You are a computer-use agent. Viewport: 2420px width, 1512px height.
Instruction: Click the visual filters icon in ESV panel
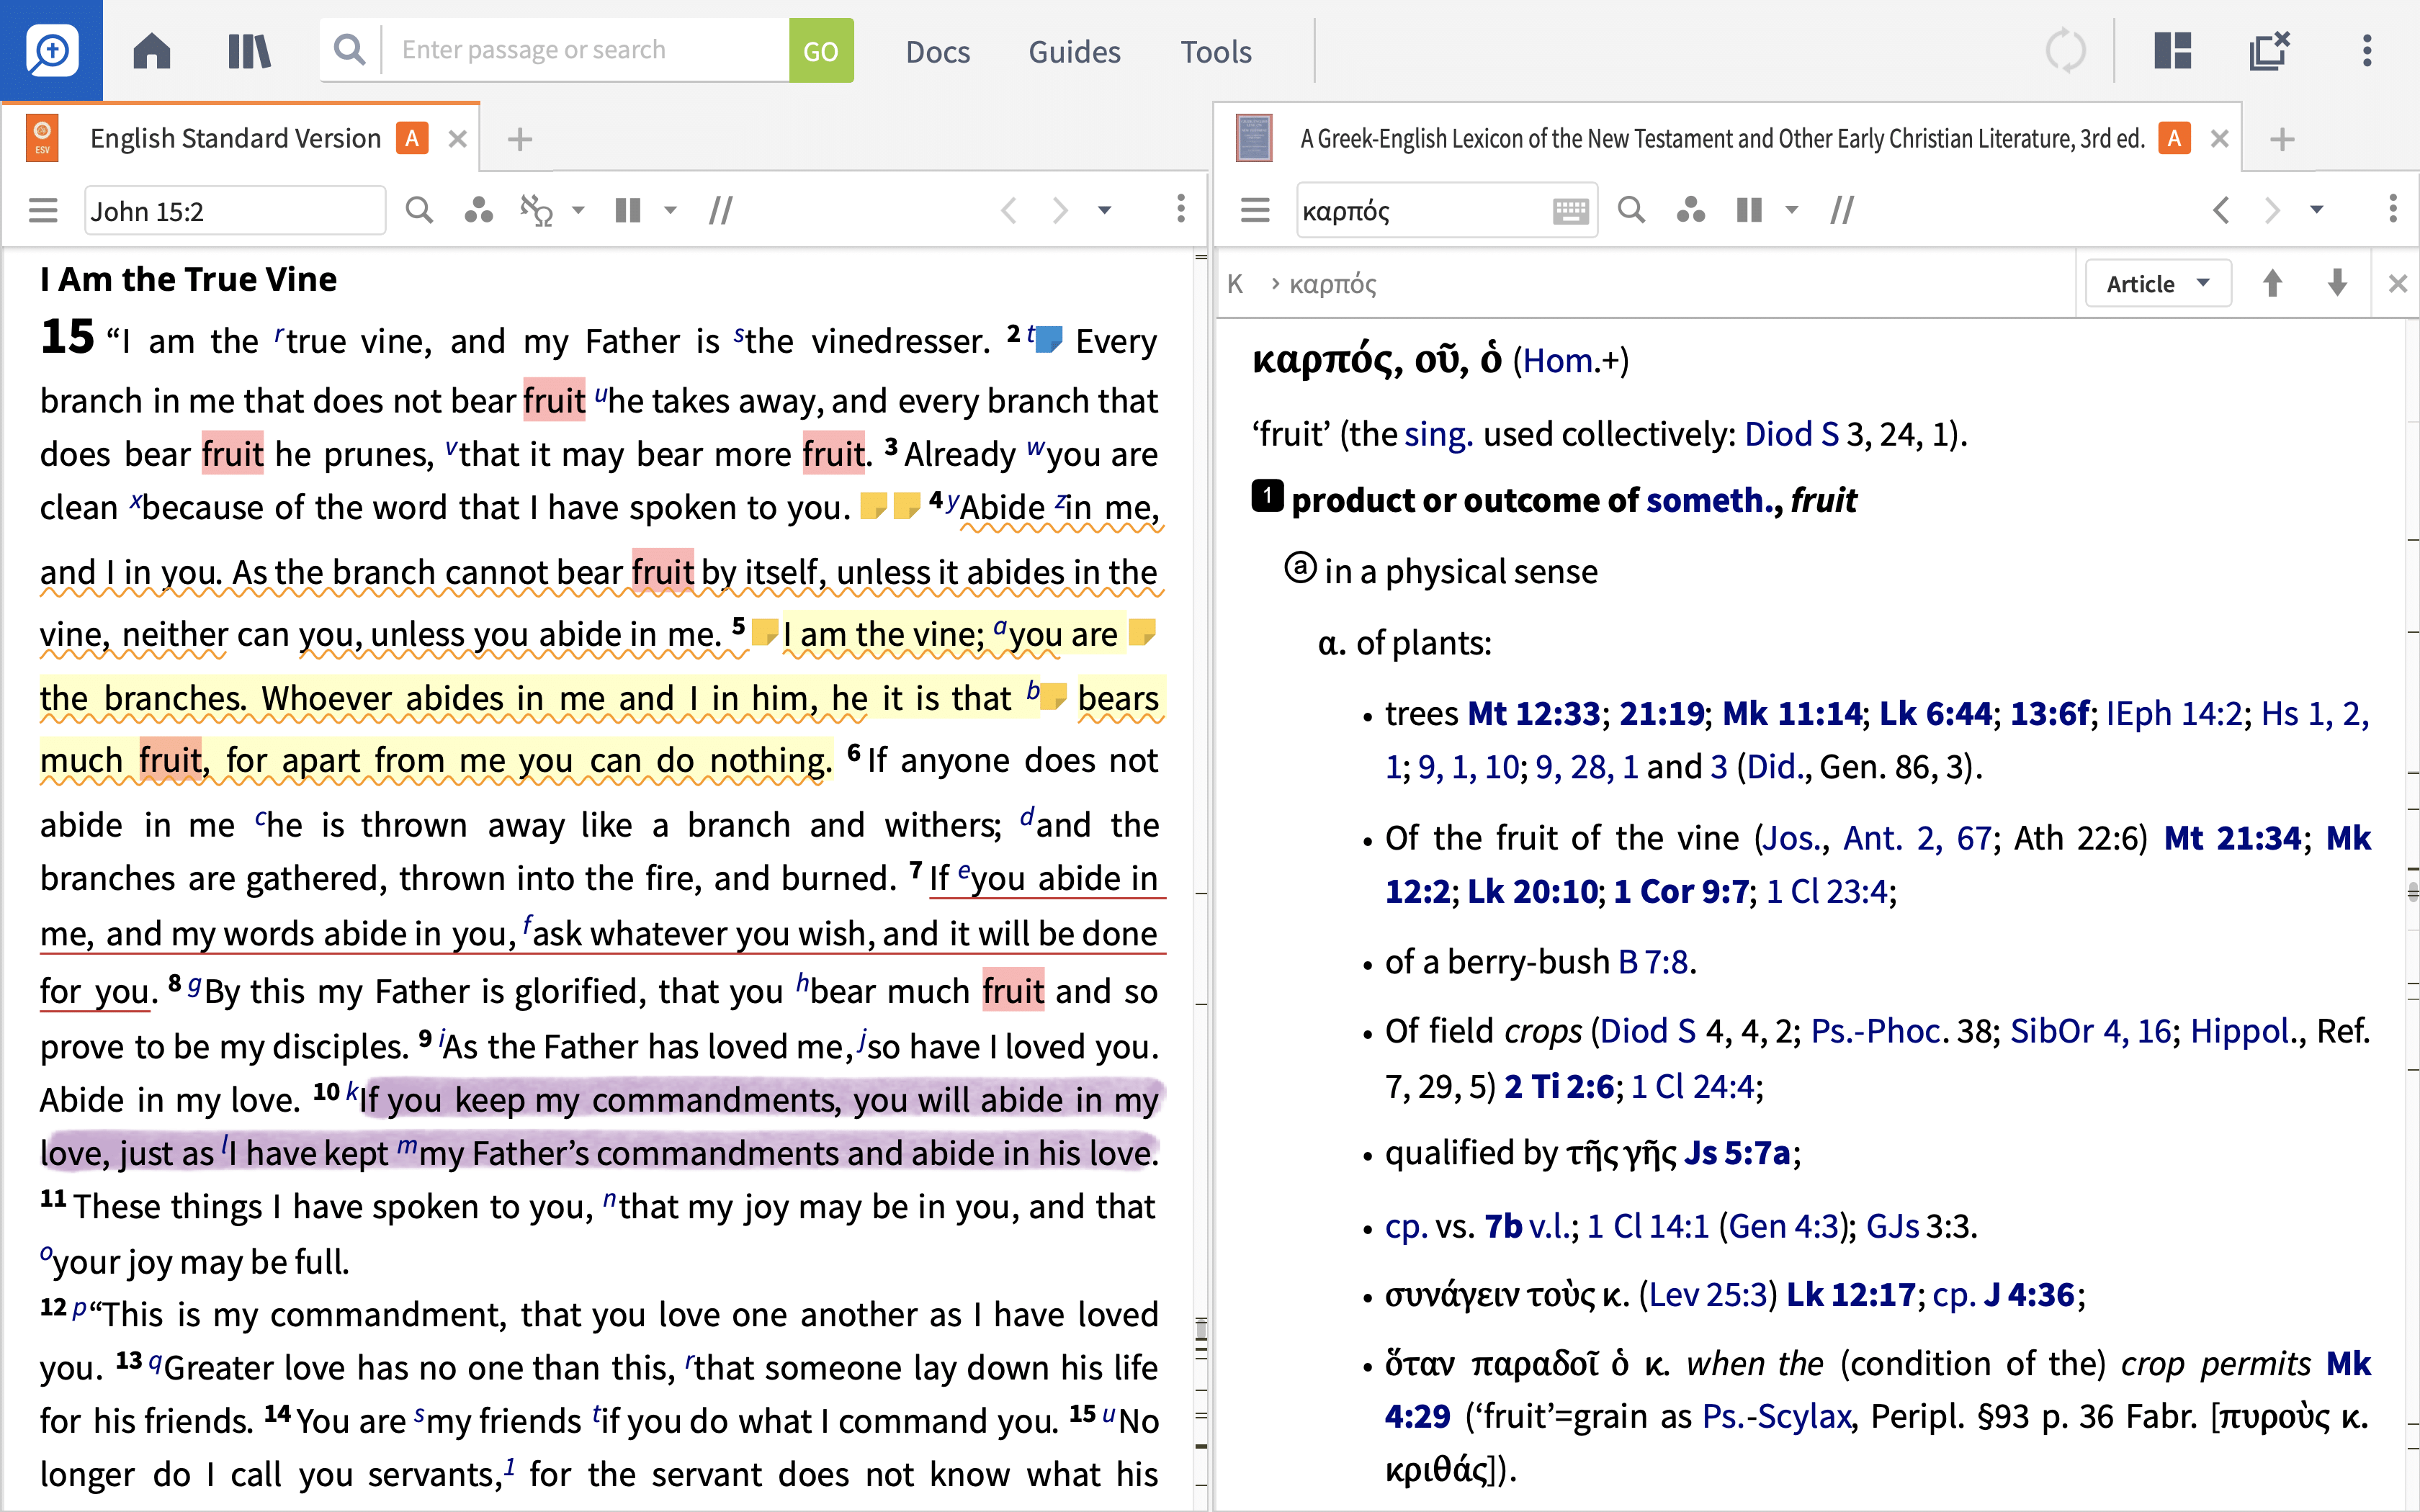[479, 210]
